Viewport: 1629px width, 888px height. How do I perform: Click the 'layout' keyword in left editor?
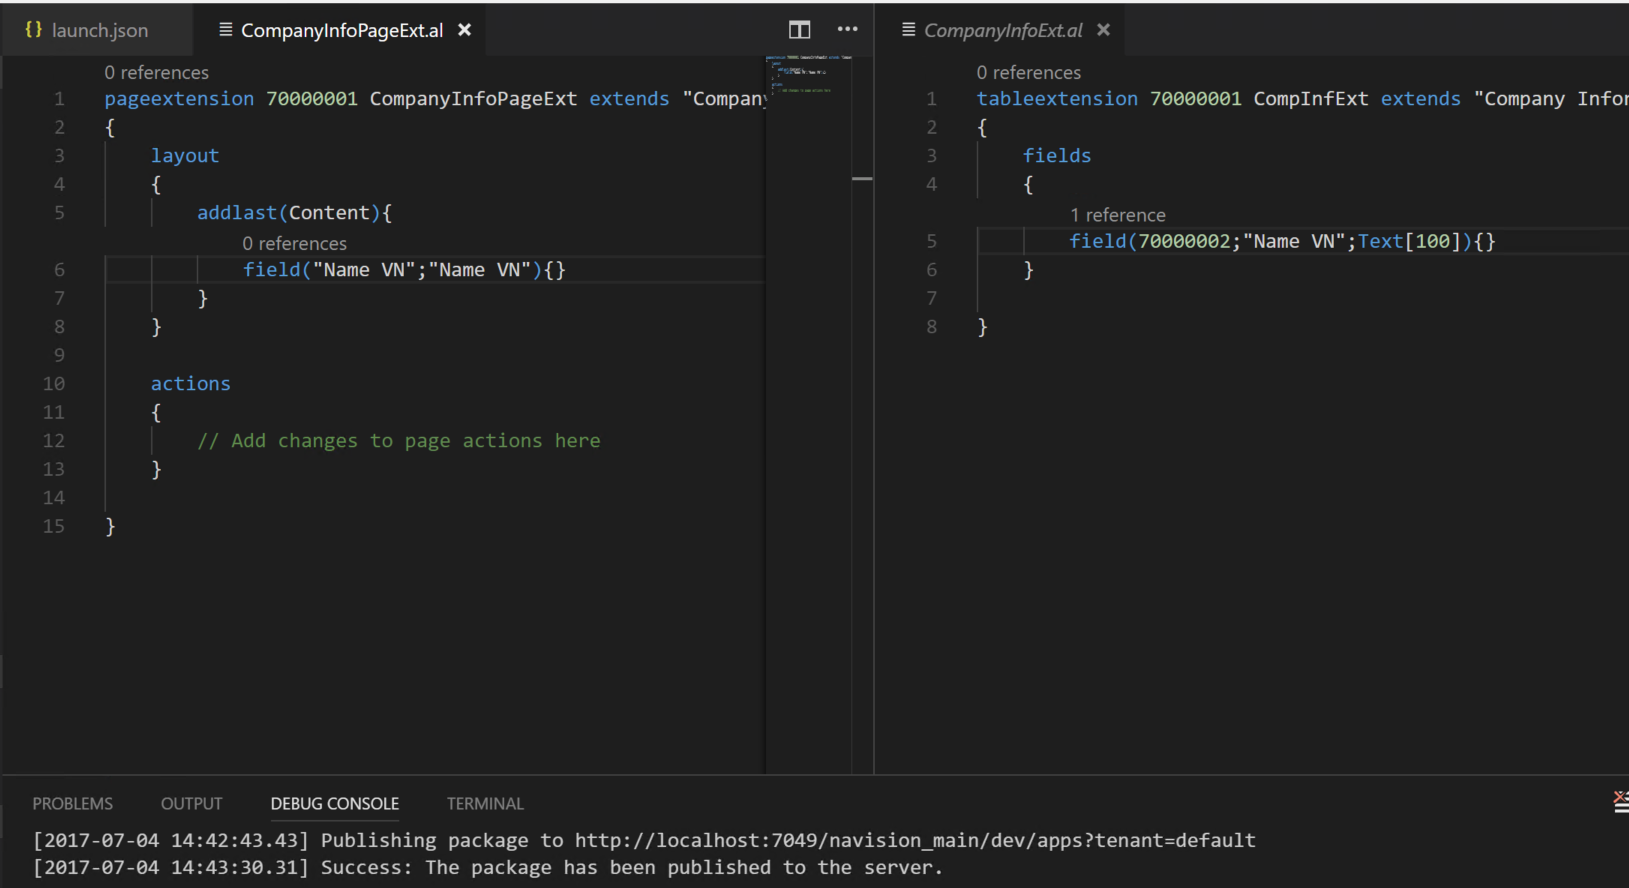185,156
